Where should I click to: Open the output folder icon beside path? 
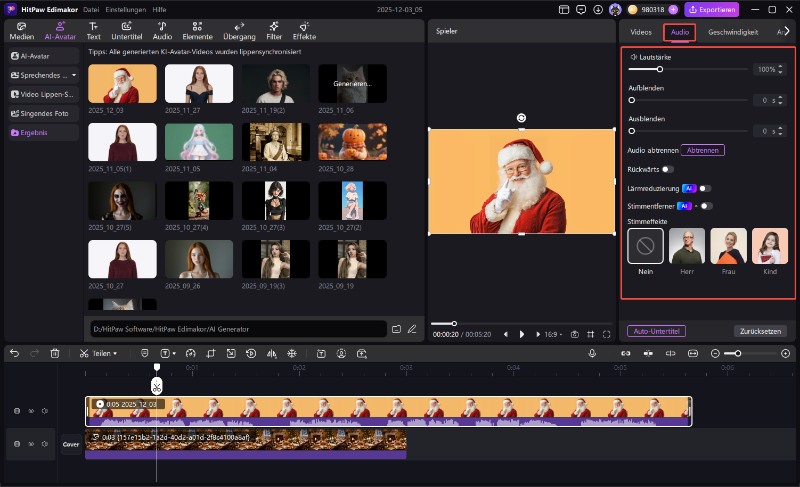click(396, 329)
